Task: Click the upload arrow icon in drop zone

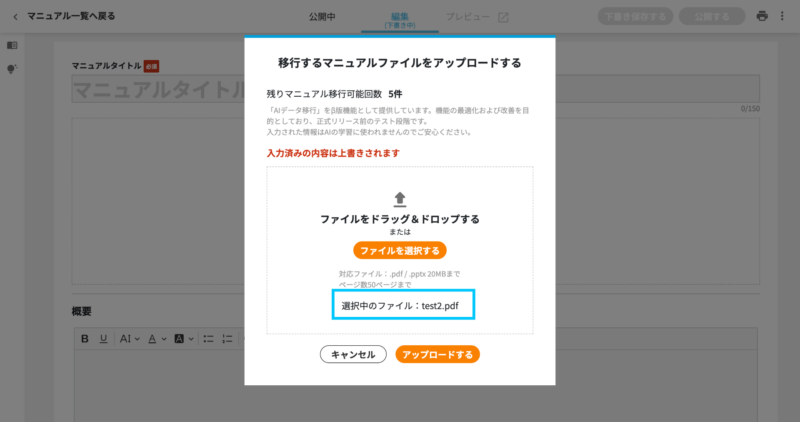Action: coord(399,199)
